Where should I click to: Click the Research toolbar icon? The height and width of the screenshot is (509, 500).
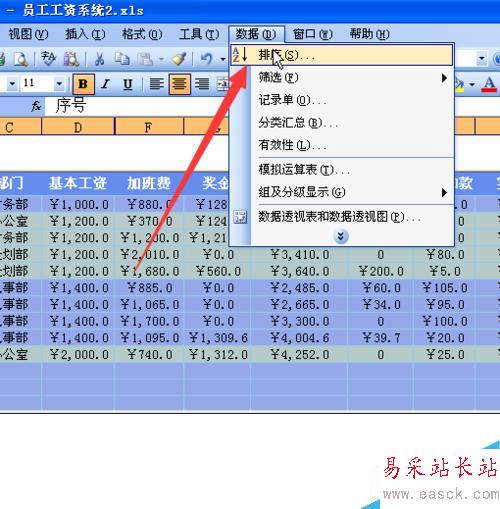[x=71, y=59]
